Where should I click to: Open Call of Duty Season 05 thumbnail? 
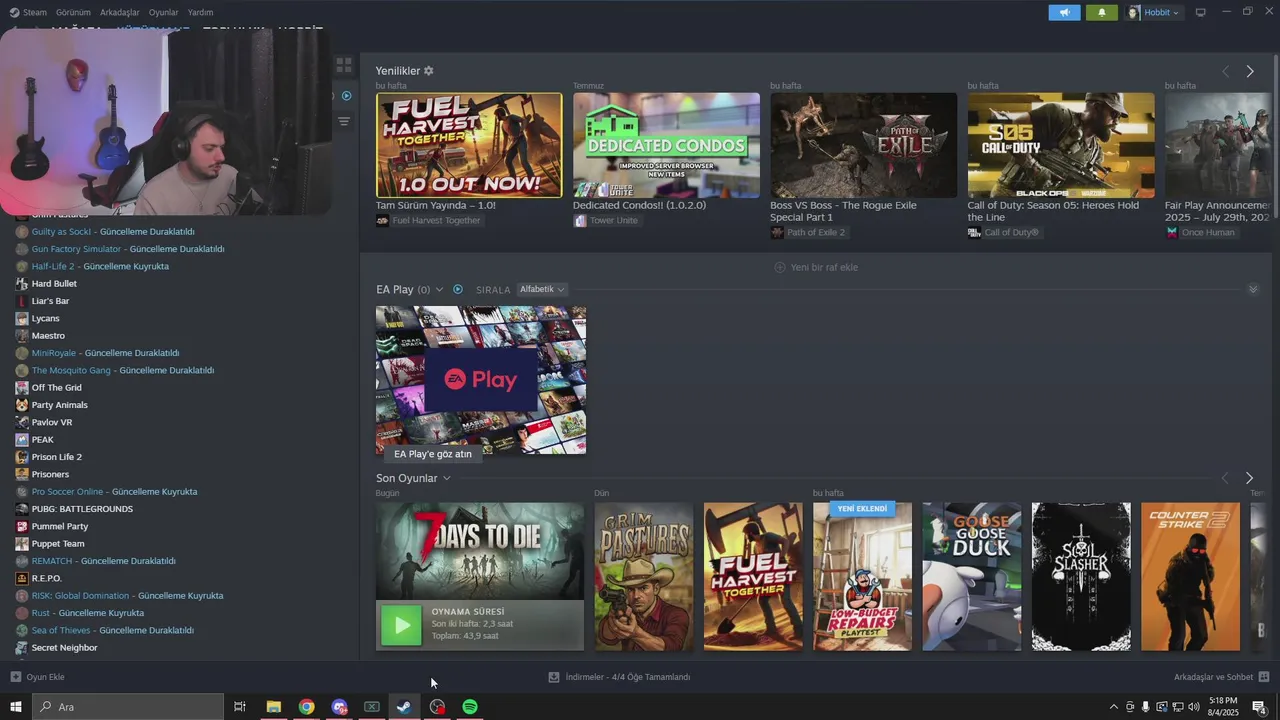1060,145
